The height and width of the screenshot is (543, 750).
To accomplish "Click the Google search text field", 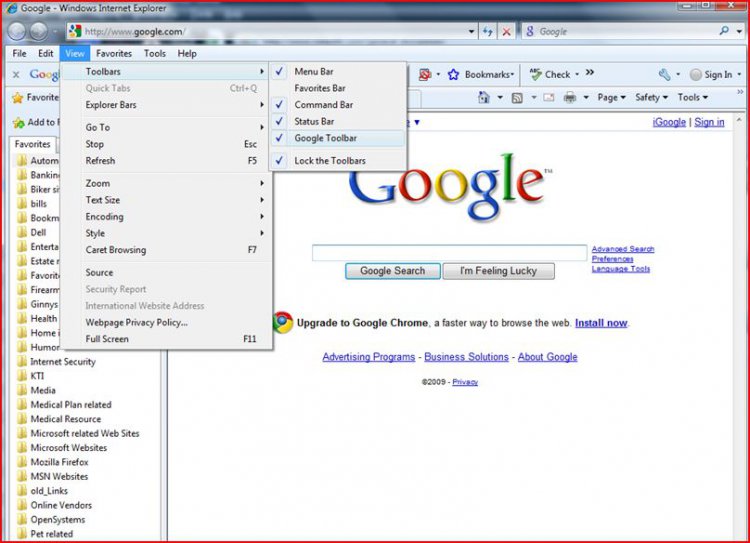I will [450, 253].
